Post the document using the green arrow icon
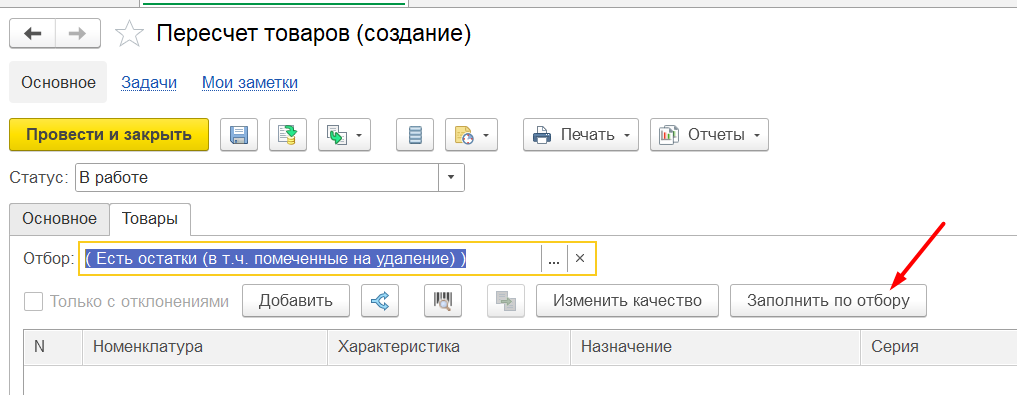Image resolution: width=1017 pixels, height=395 pixels. [x=287, y=135]
